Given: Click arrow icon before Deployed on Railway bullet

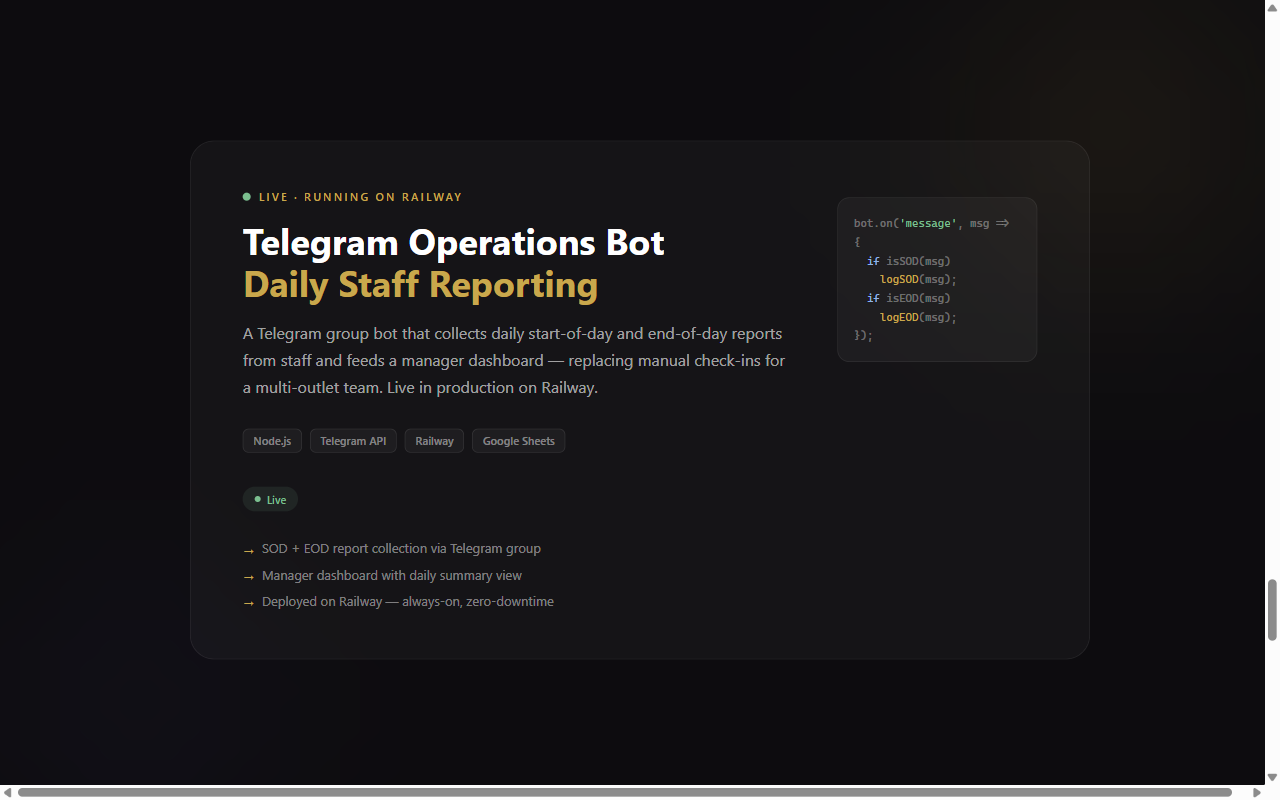Looking at the screenshot, I should [x=249, y=603].
